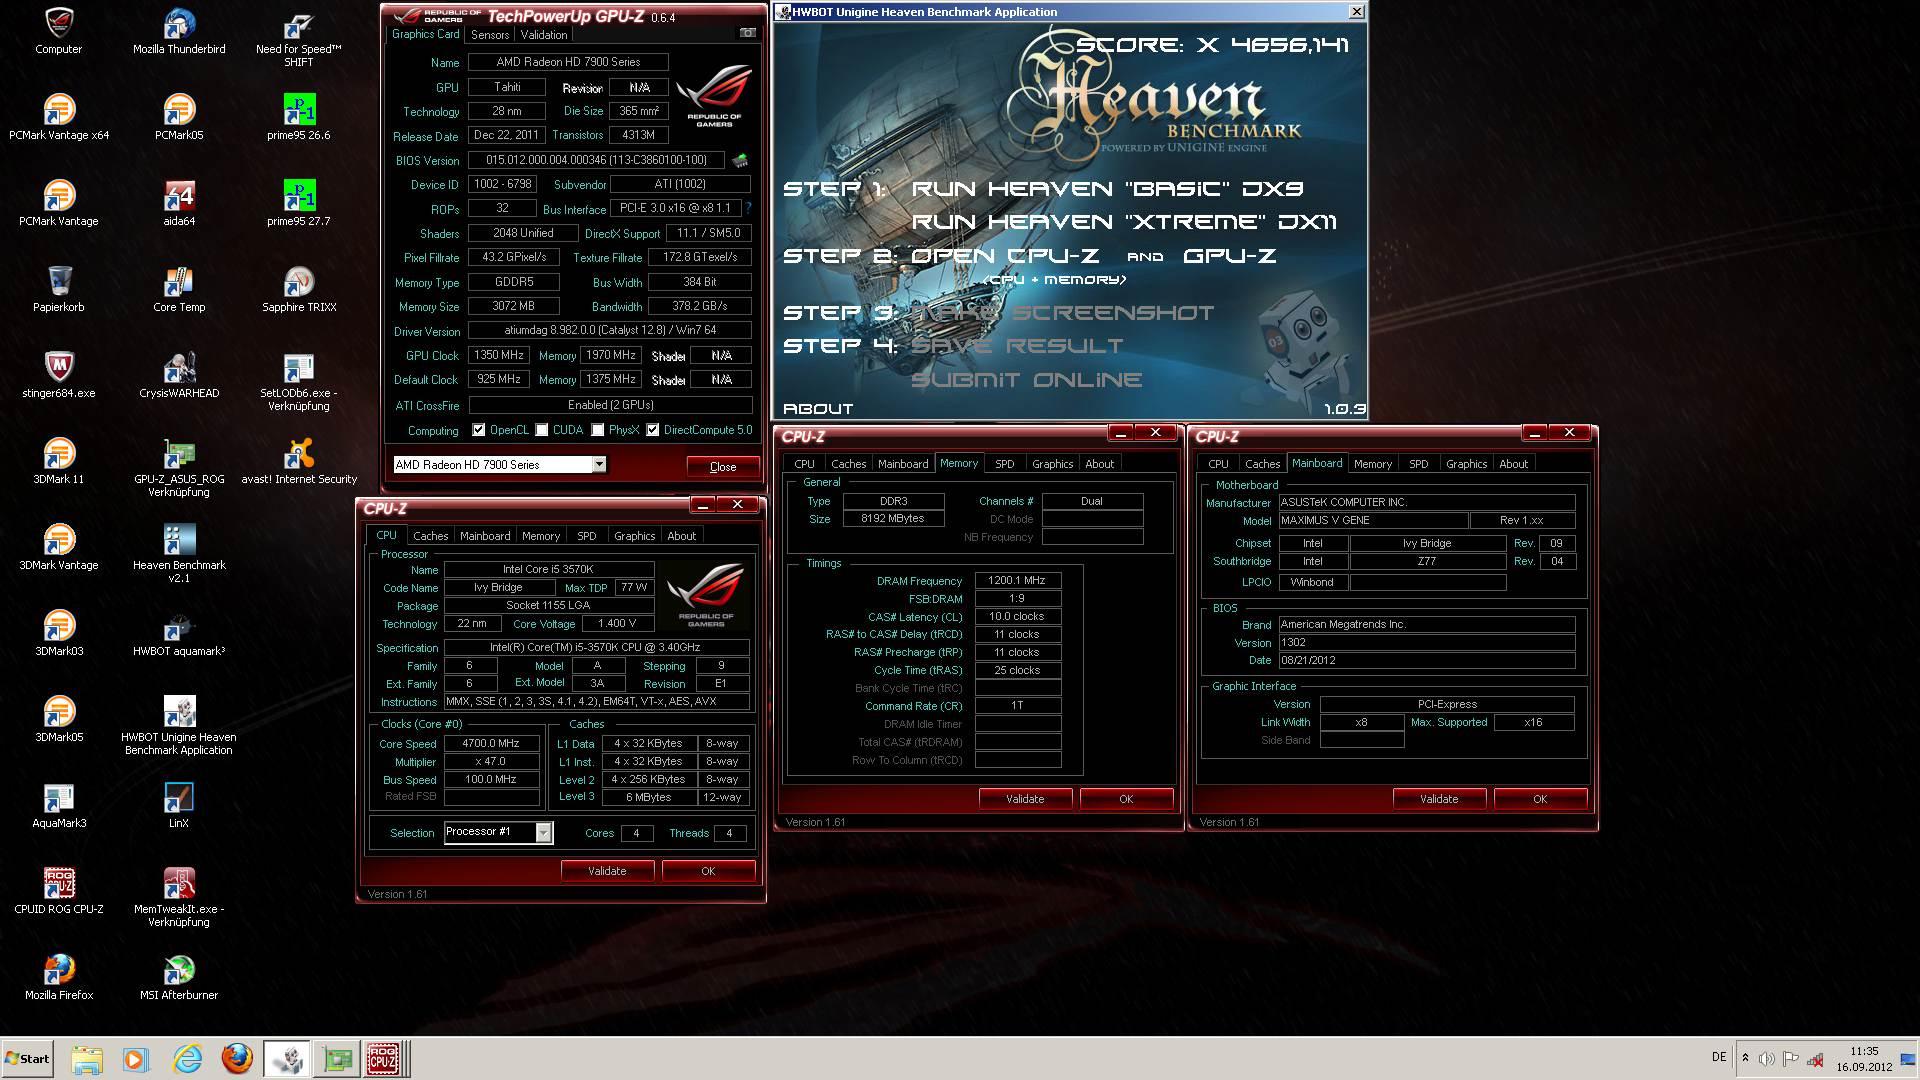This screenshot has width=1920, height=1080.
Task: Open the Computer desktop icon
Action: 59,31
